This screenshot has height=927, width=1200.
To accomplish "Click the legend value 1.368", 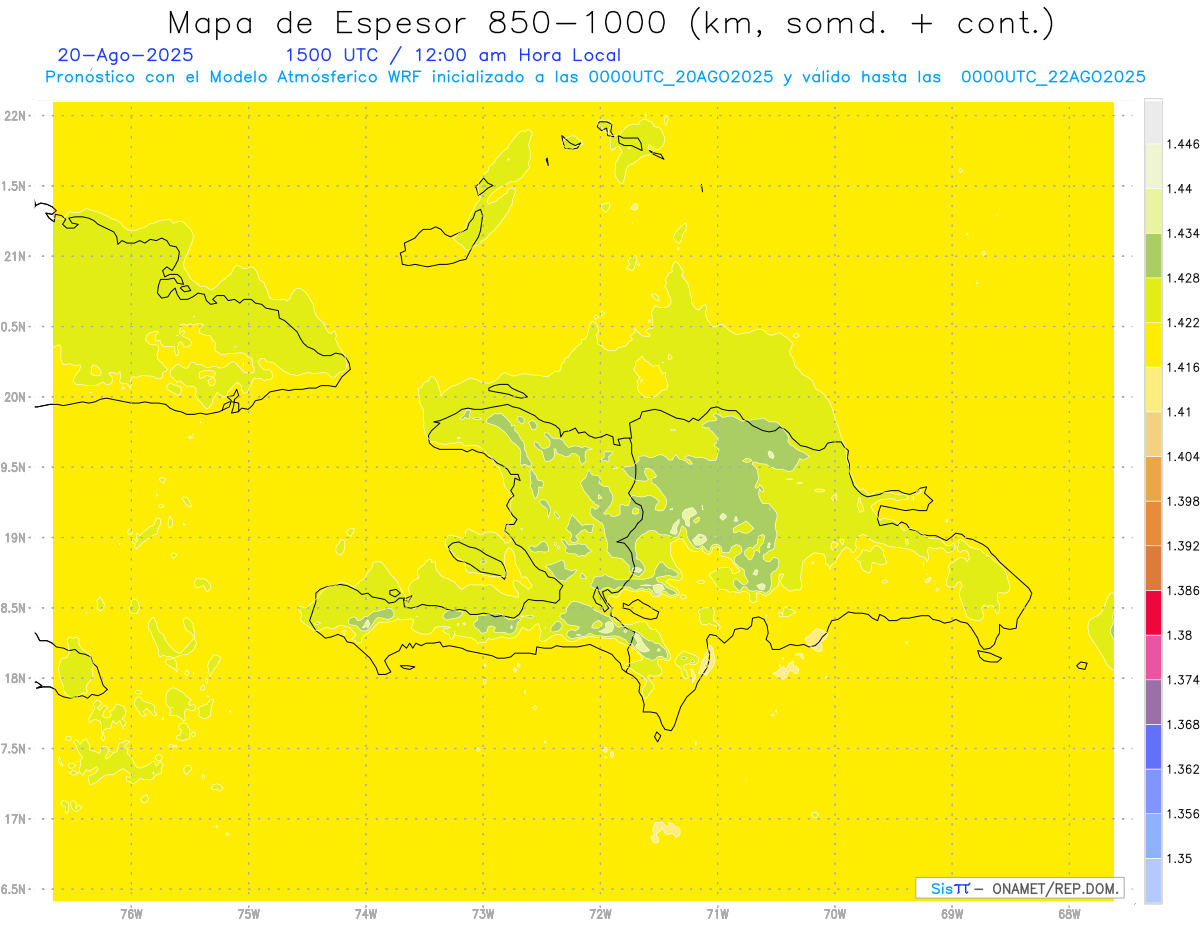I will pos(1184,724).
